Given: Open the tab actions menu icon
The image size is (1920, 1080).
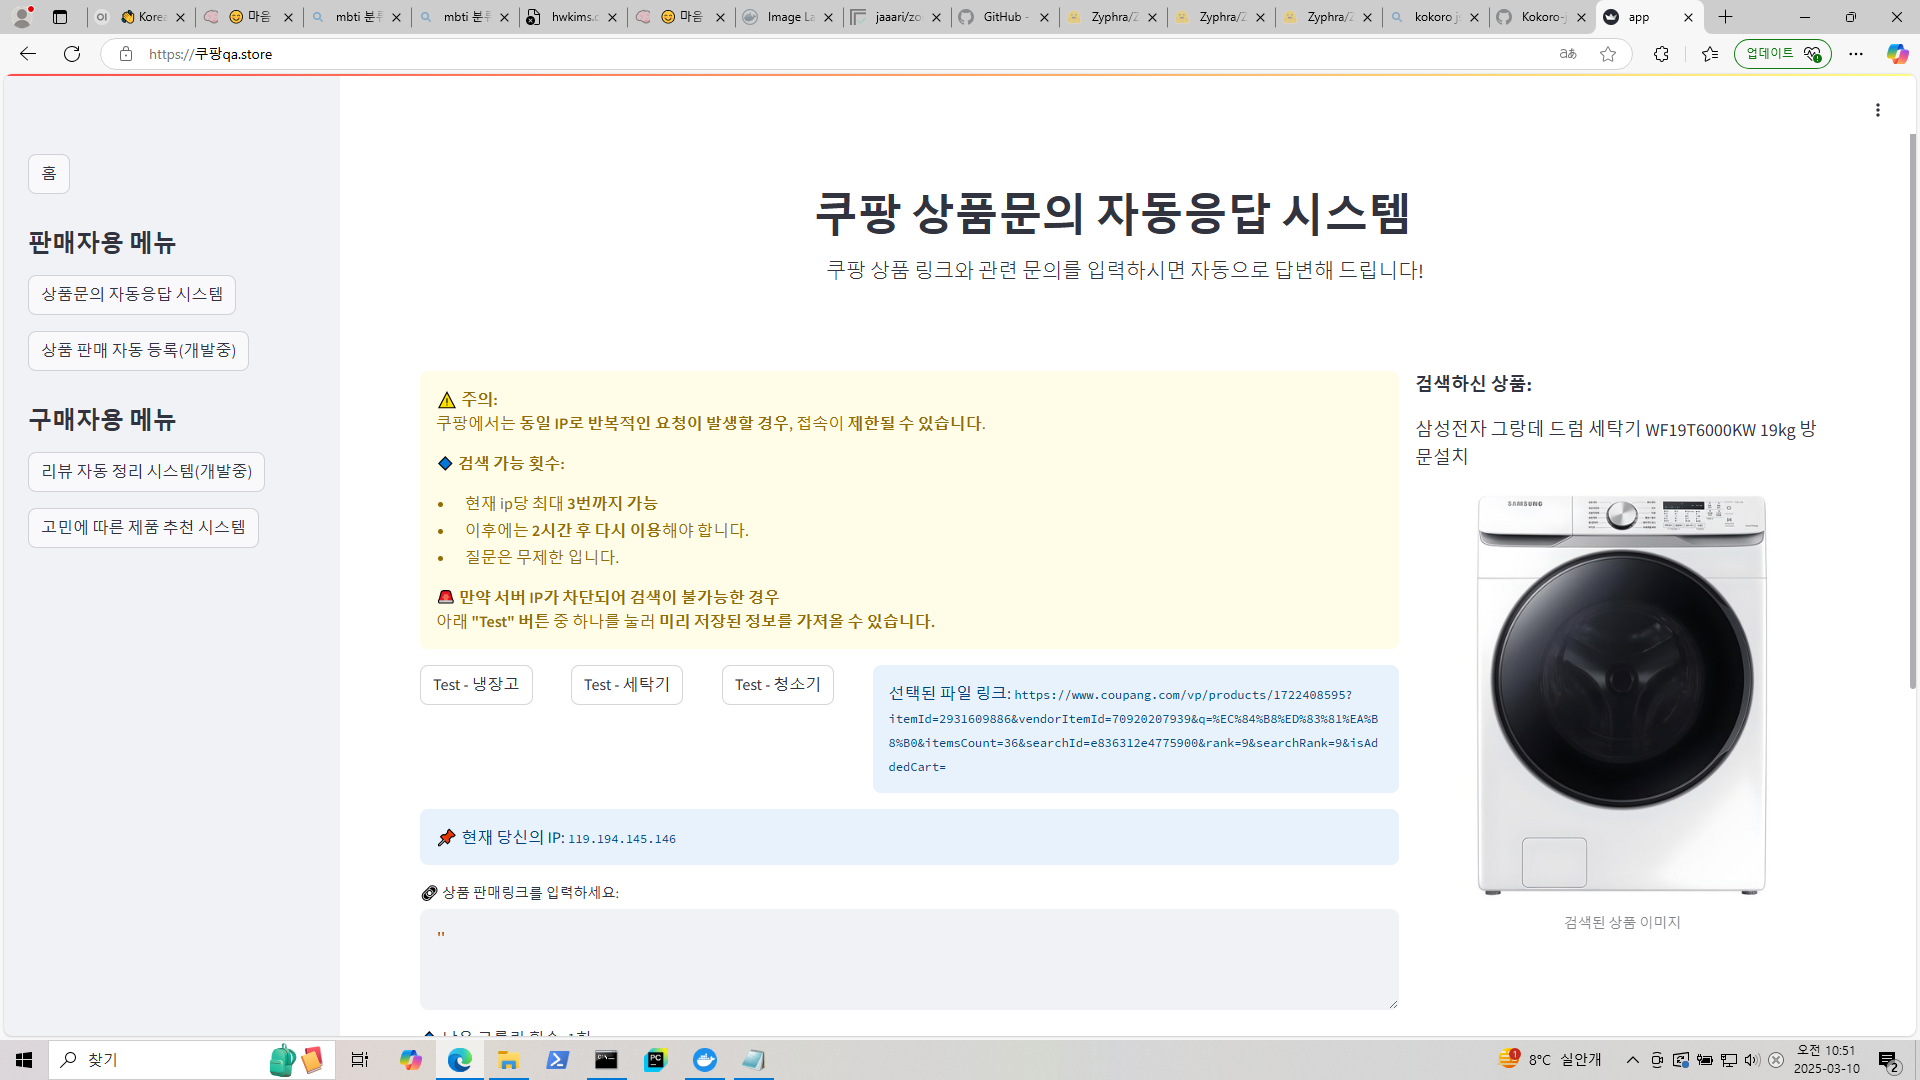Looking at the screenshot, I should [60, 17].
